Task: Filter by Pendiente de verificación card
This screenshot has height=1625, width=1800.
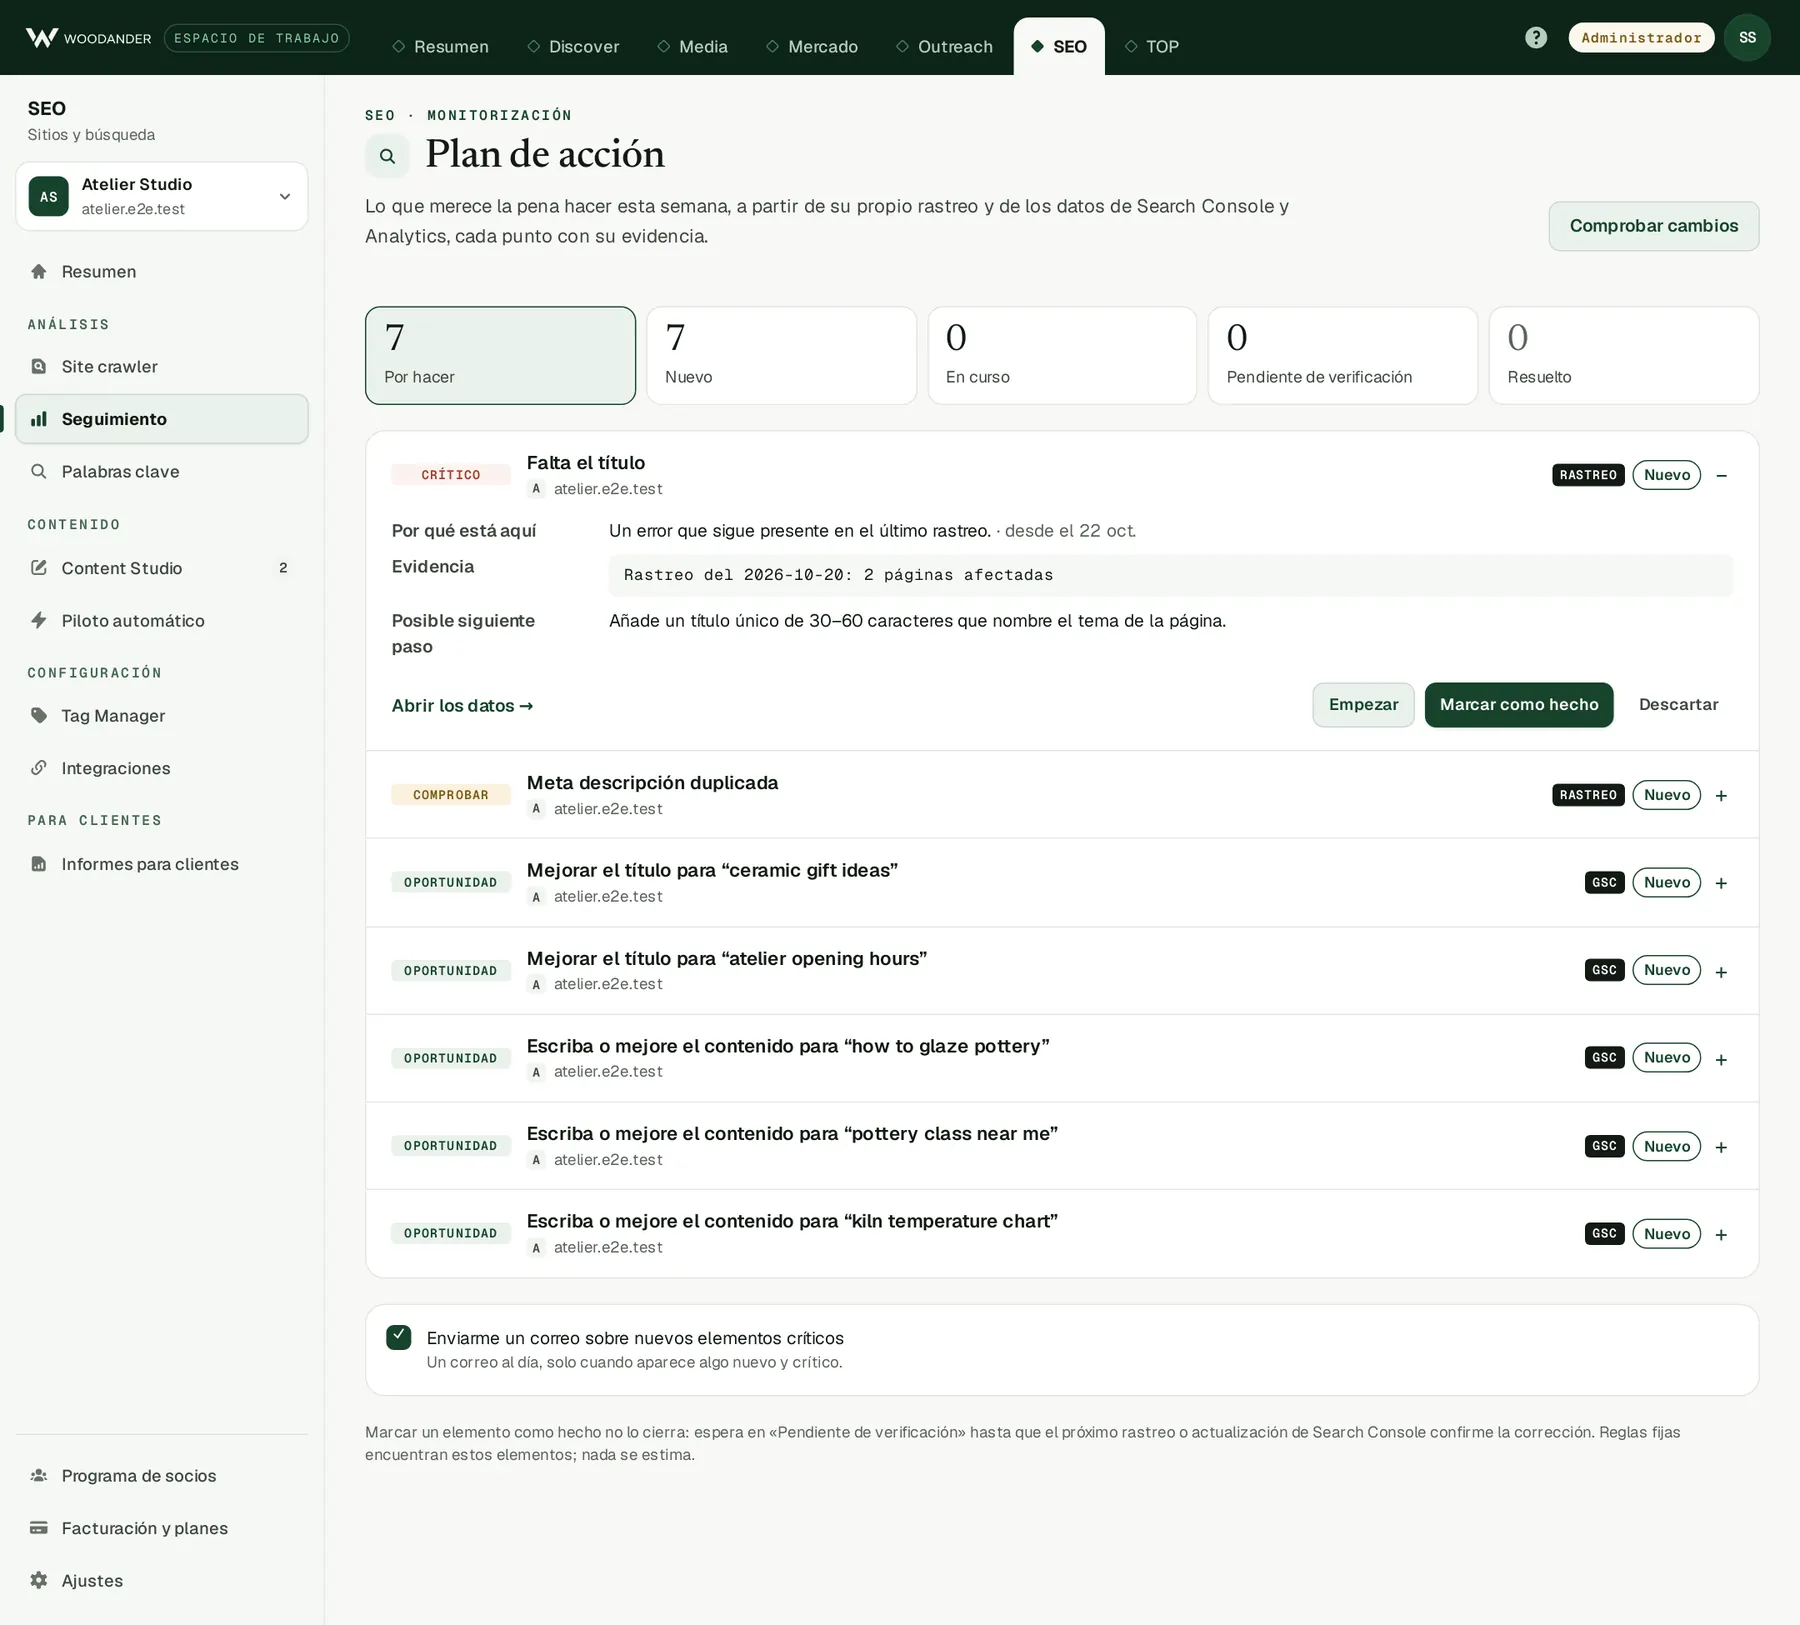Action: pyautogui.click(x=1343, y=355)
